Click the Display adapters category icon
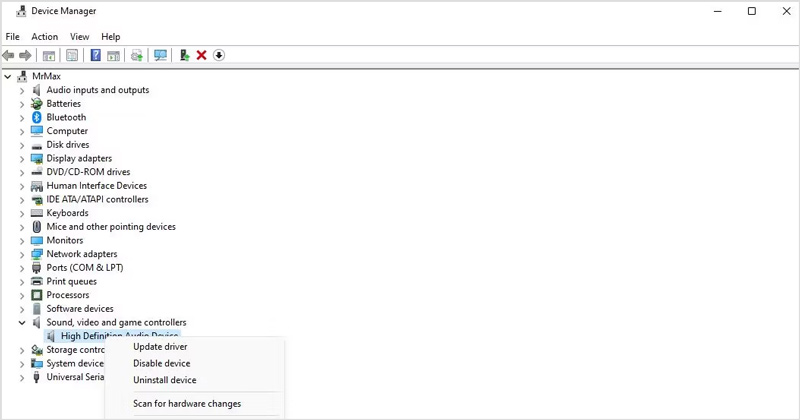Viewport: 800px width, 420px height. [37, 159]
